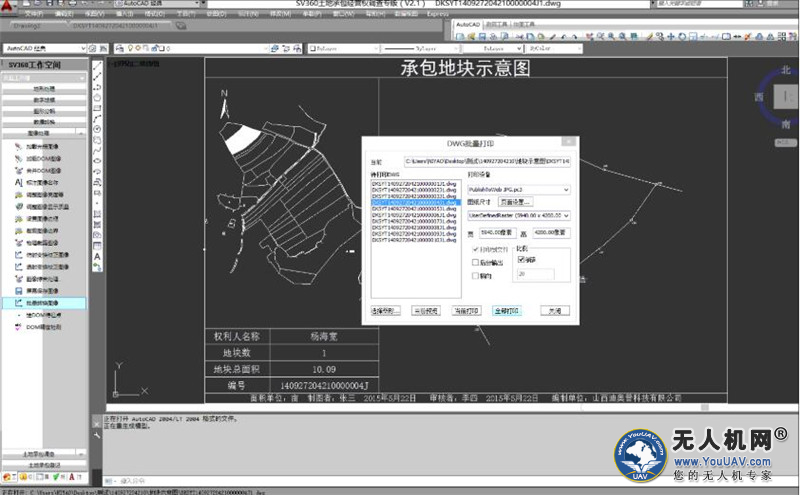Select the Line draw tool
Image resolution: width=800 pixels, height=495 pixels.
coord(97,66)
